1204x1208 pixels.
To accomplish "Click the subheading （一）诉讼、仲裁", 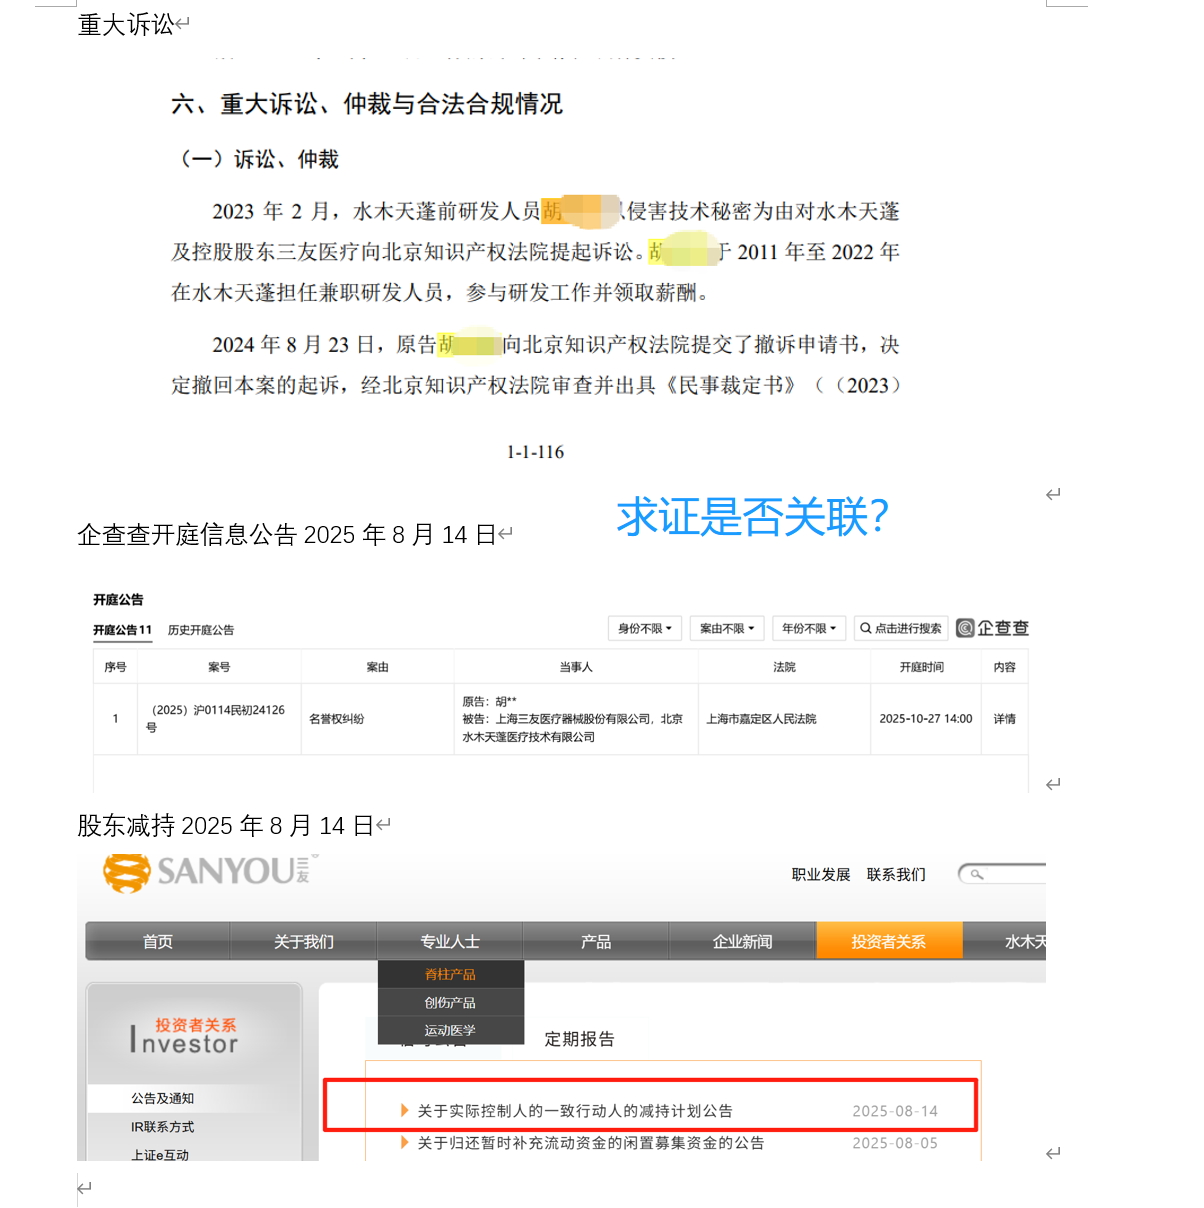I will [255, 159].
